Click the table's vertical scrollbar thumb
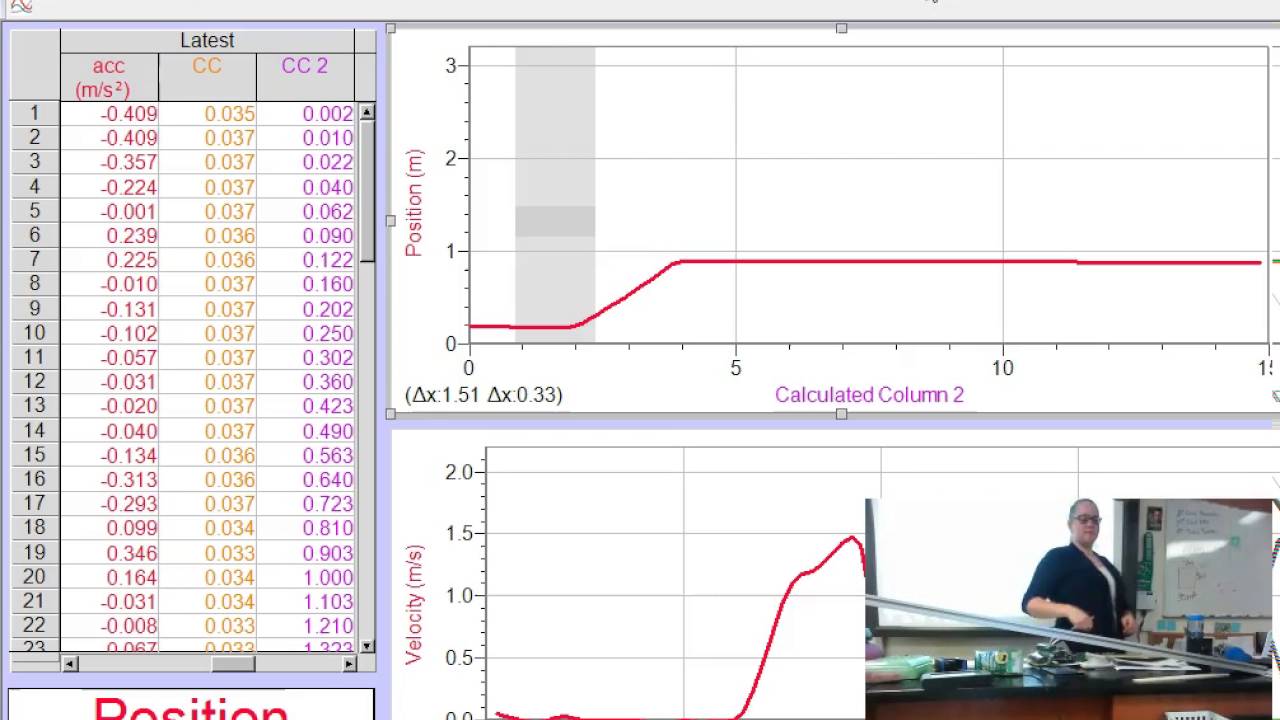This screenshot has width=1280, height=720. click(367, 192)
